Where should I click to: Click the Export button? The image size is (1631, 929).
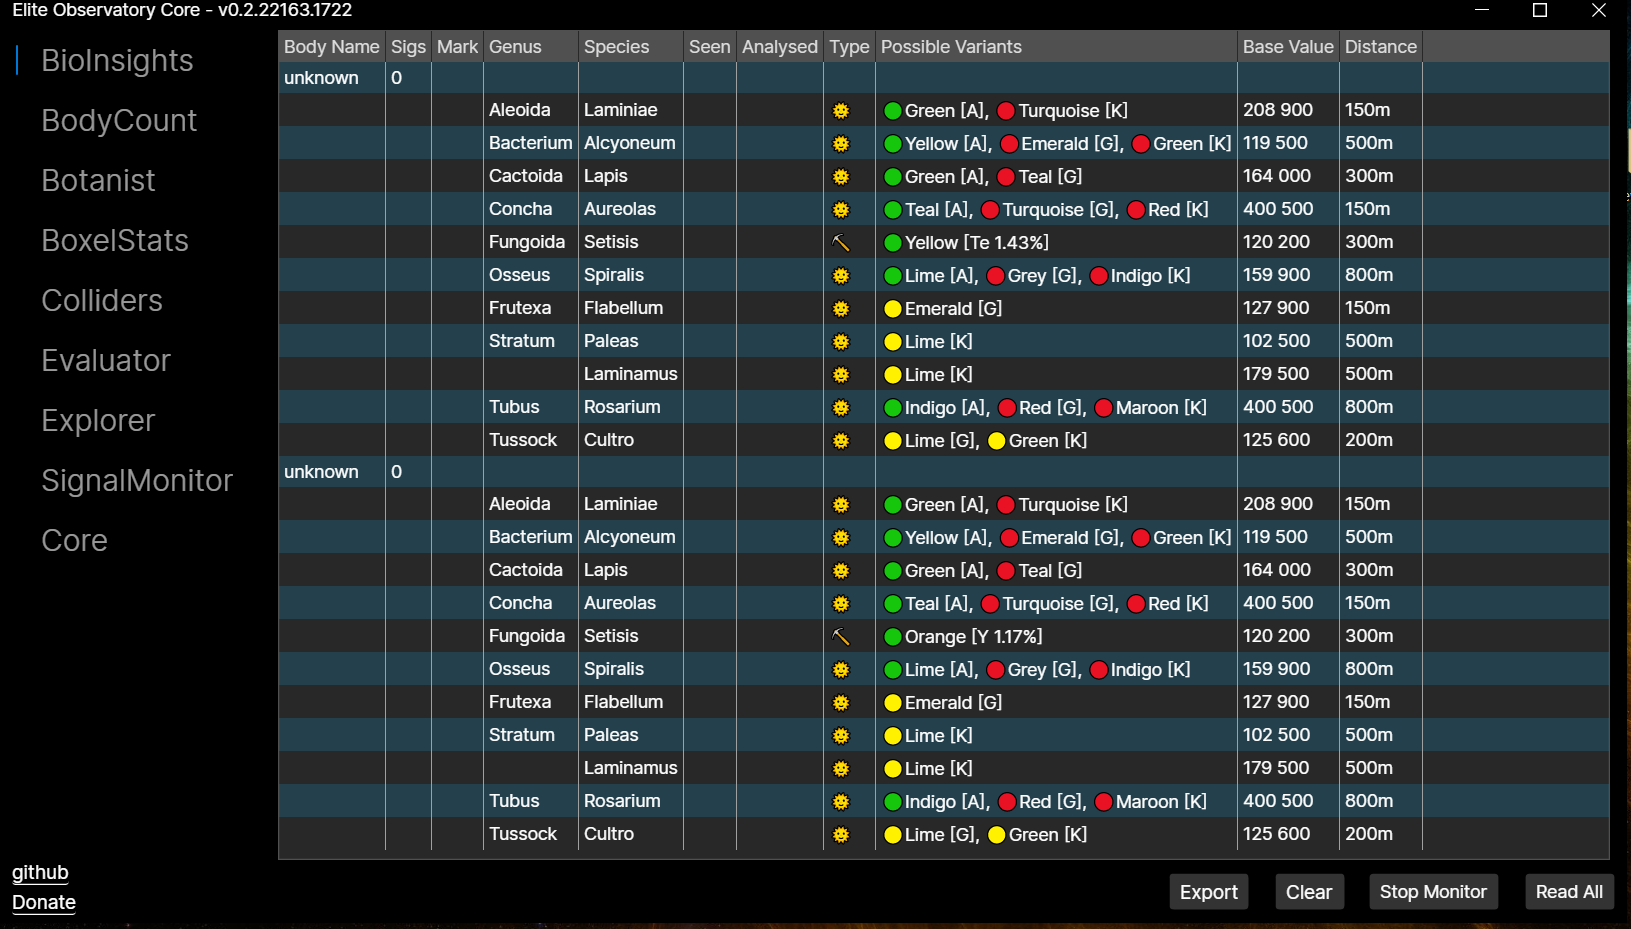1208,892
